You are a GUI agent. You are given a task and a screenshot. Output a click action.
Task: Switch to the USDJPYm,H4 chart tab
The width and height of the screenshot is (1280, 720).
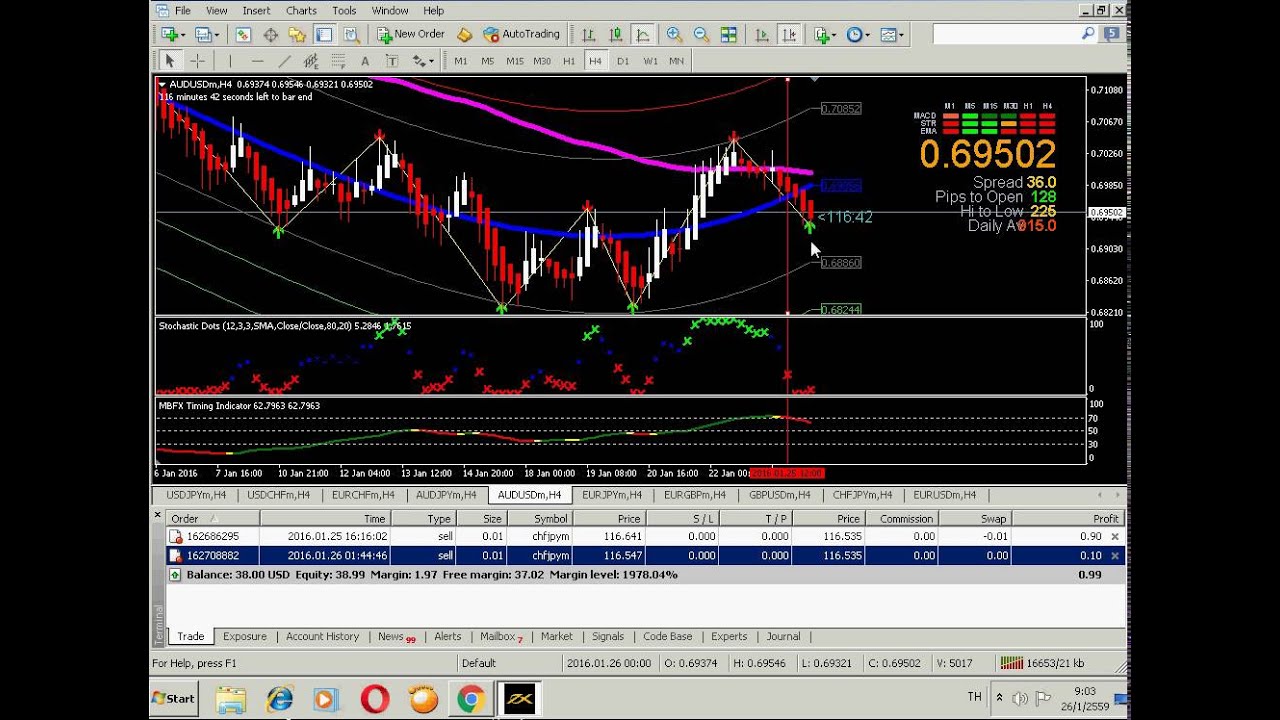(x=196, y=495)
